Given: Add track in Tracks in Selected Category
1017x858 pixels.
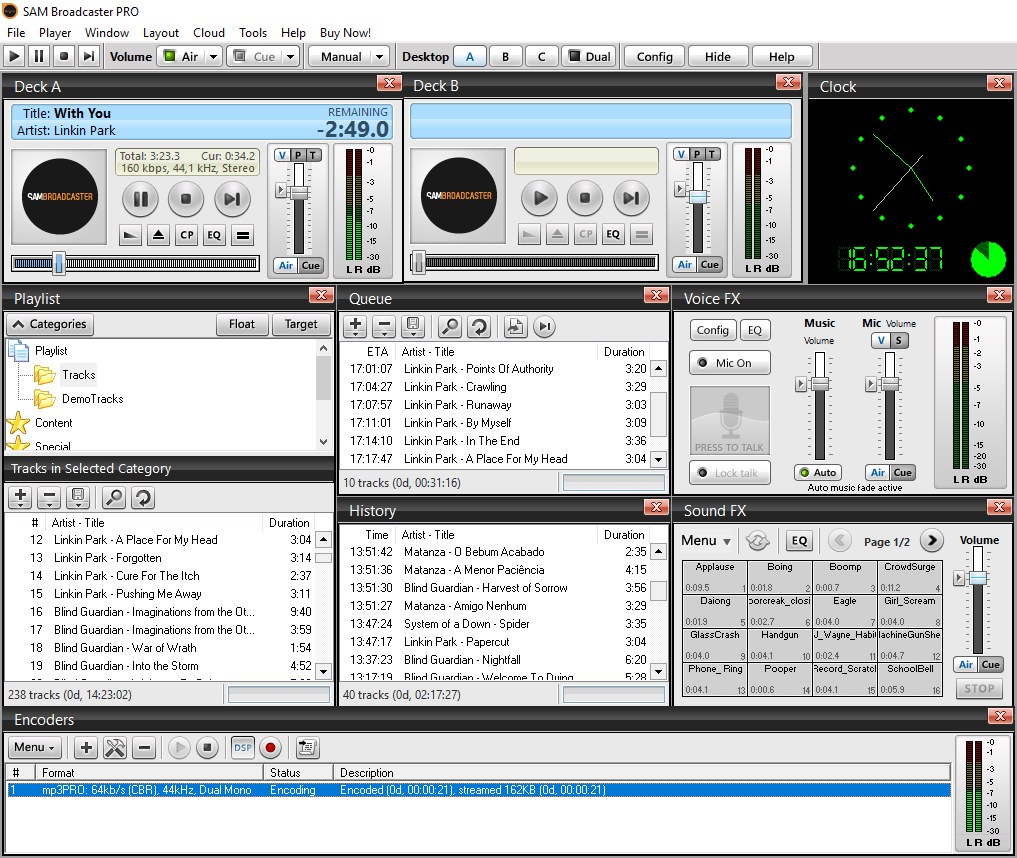Looking at the screenshot, I should [20, 497].
